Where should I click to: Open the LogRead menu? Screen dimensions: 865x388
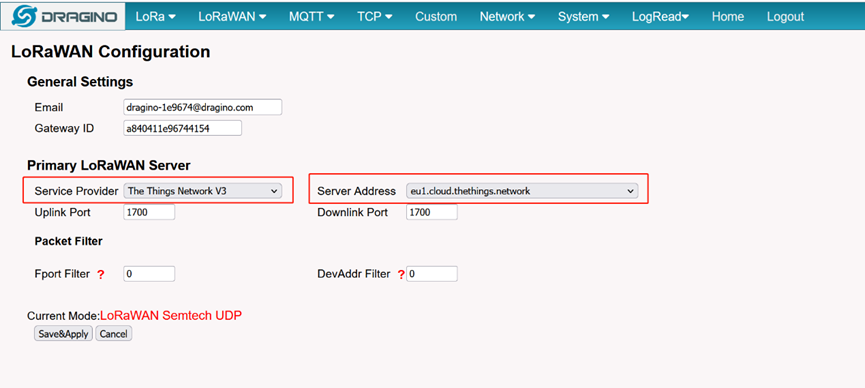coord(660,17)
